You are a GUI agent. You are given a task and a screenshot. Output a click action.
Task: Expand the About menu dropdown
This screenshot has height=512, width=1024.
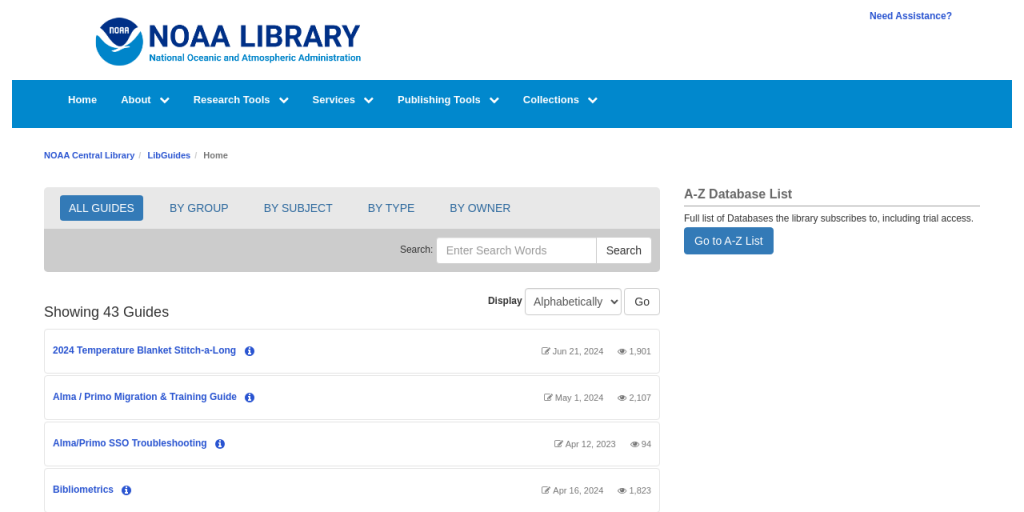click(145, 100)
